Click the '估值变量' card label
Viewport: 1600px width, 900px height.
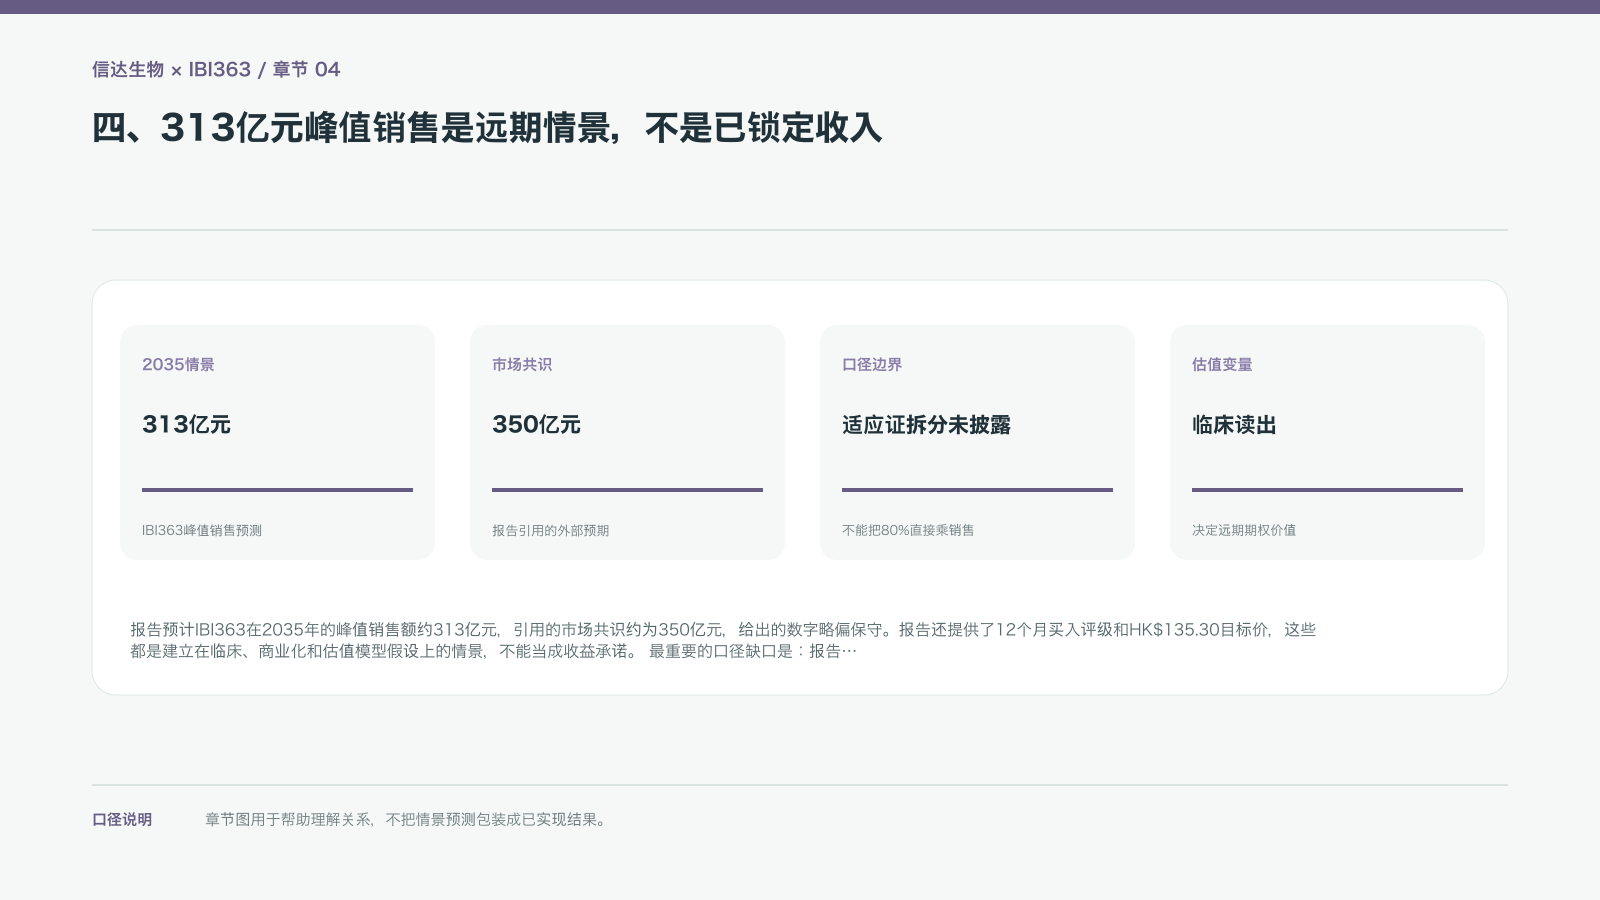tap(1222, 364)
